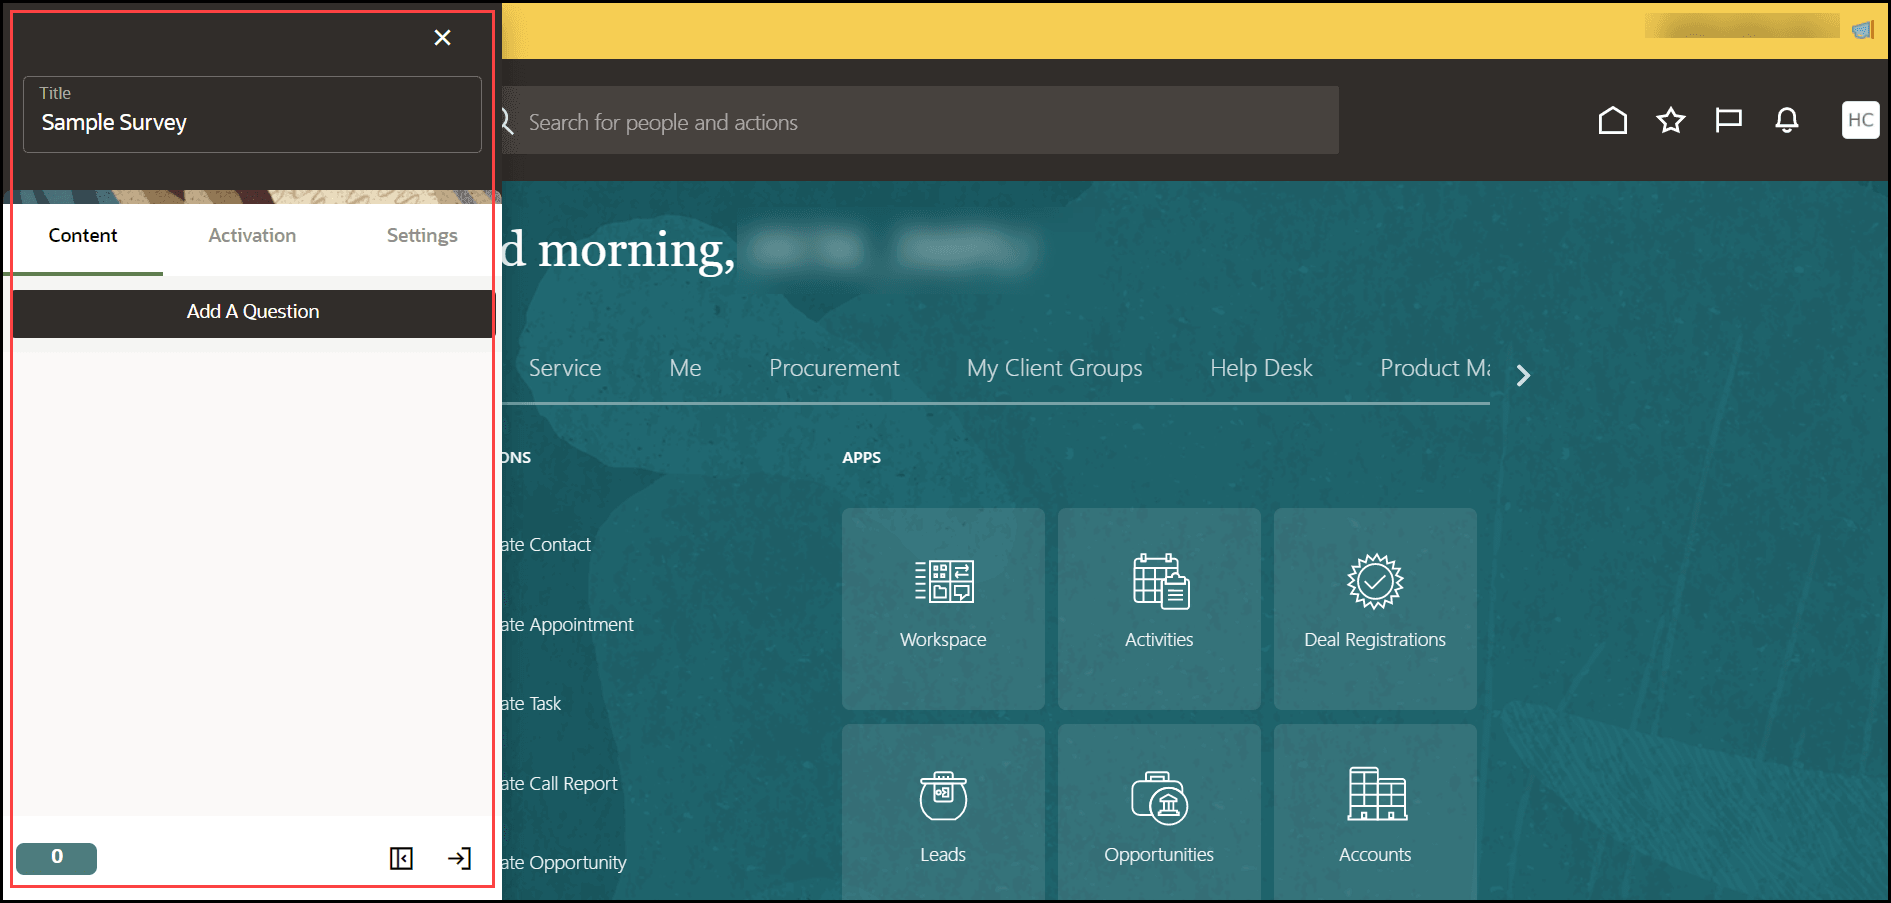
Task: Click the Create Appointment quick action
Action: pos(568,625)
